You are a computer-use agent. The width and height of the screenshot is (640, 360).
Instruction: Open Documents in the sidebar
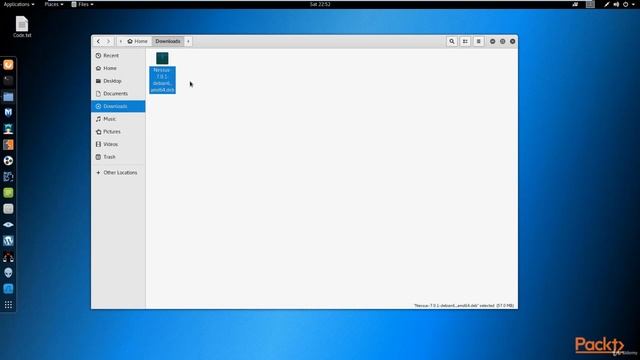coord(118,93)
